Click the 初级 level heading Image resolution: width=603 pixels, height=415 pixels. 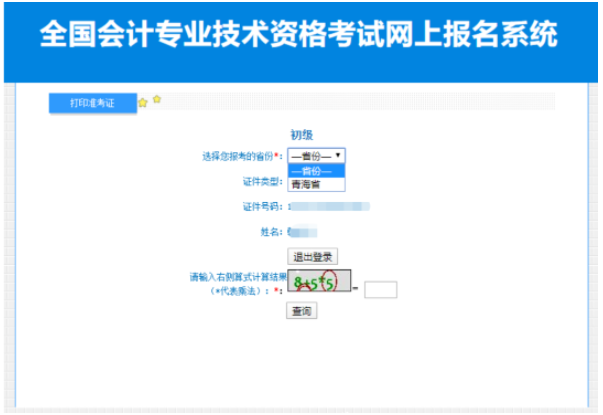point(302,135)
